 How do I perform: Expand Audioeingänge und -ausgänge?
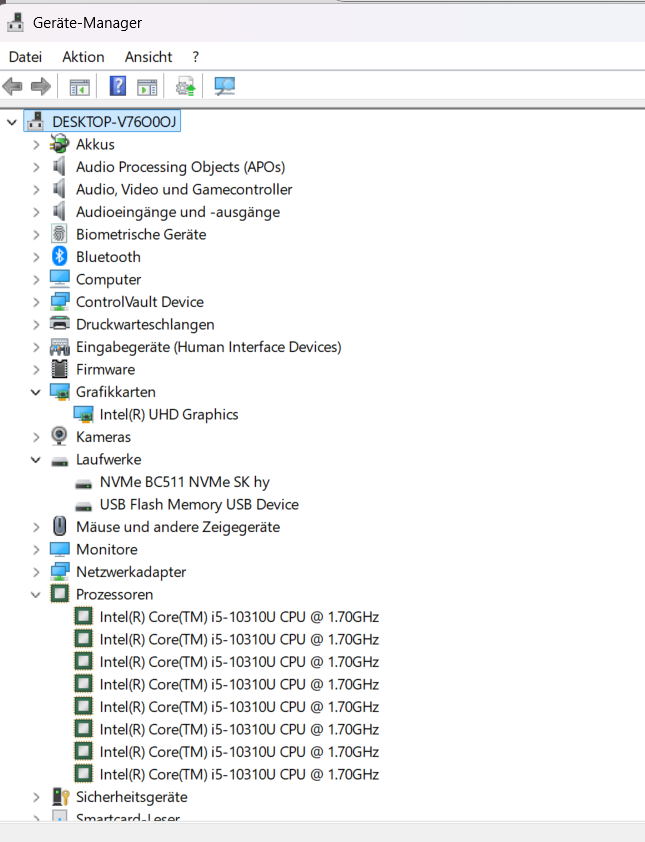pyautogui.click(x=36, y=212)
